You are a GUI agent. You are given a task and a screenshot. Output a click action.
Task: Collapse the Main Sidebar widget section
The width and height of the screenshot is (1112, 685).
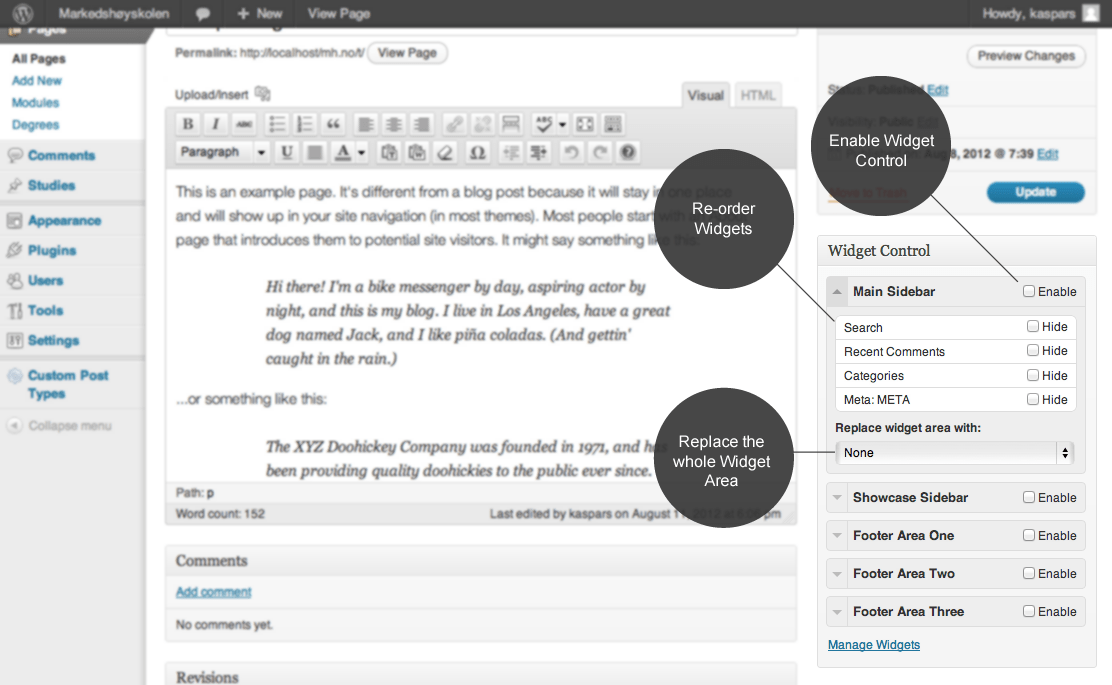click(837, 291)
